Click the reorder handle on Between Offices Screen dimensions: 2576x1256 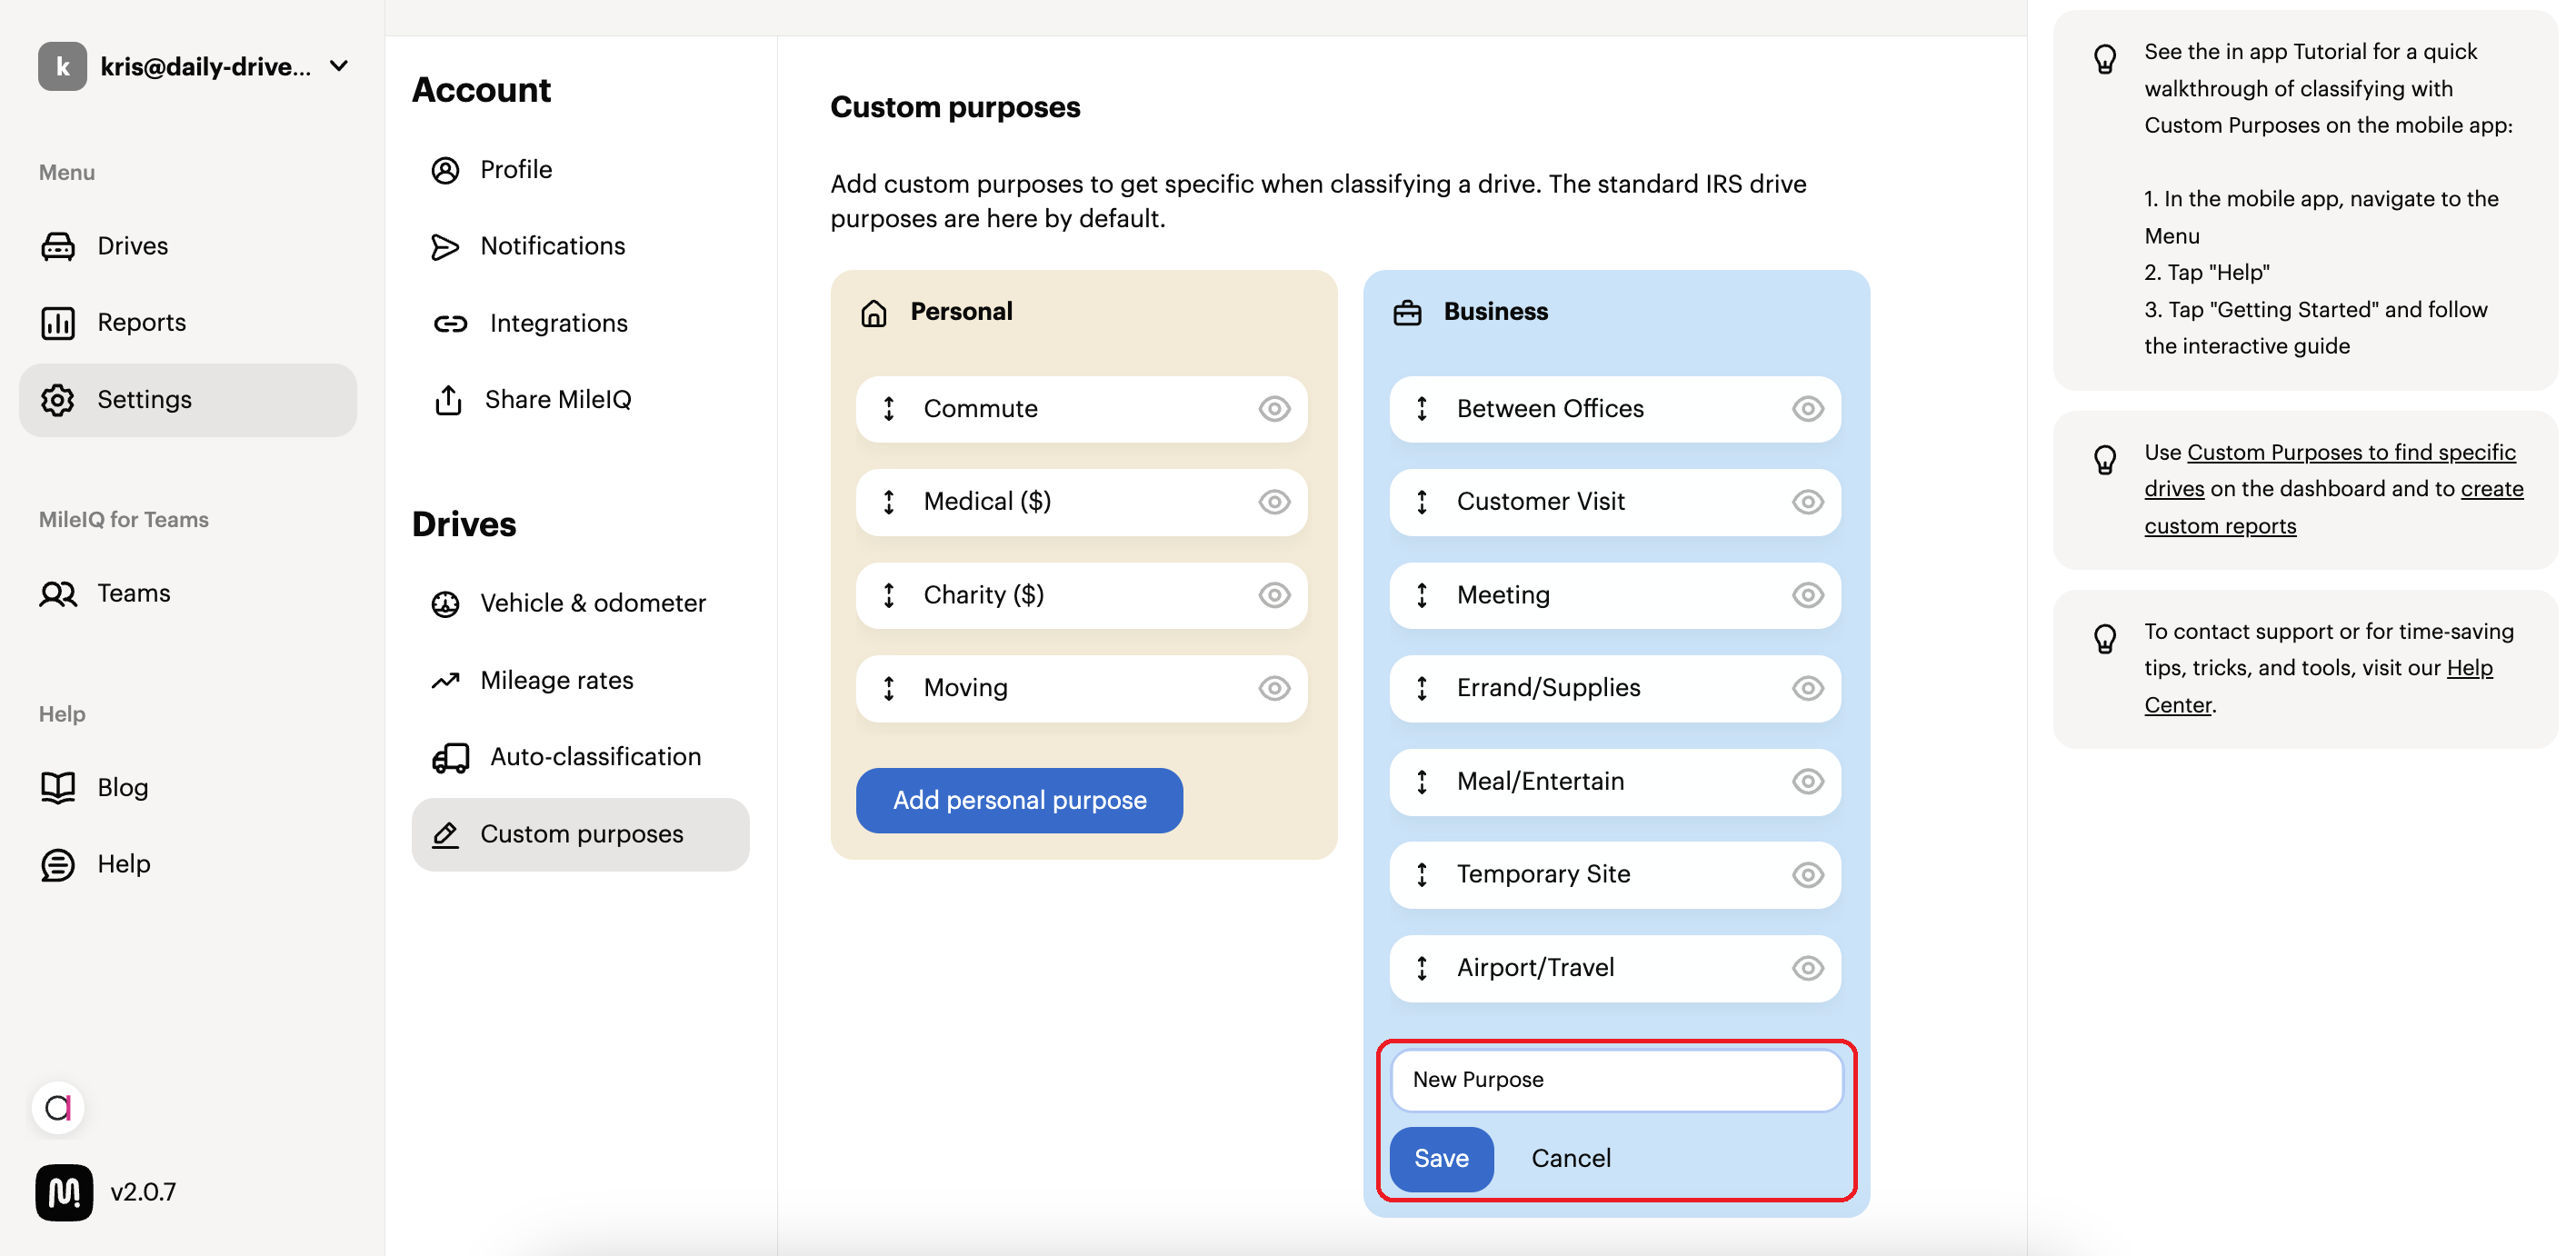1422,409
